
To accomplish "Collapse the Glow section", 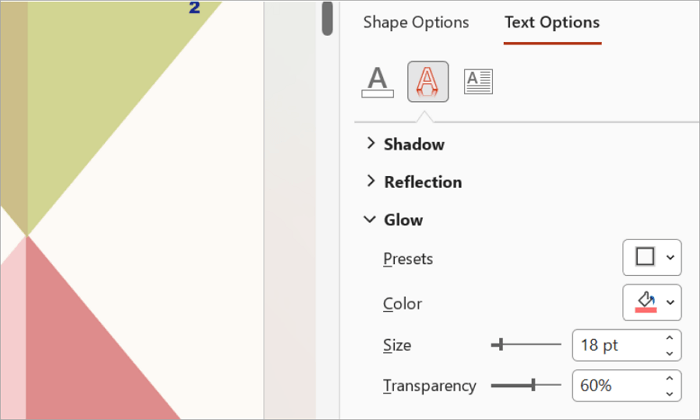I will coord(403,220).
